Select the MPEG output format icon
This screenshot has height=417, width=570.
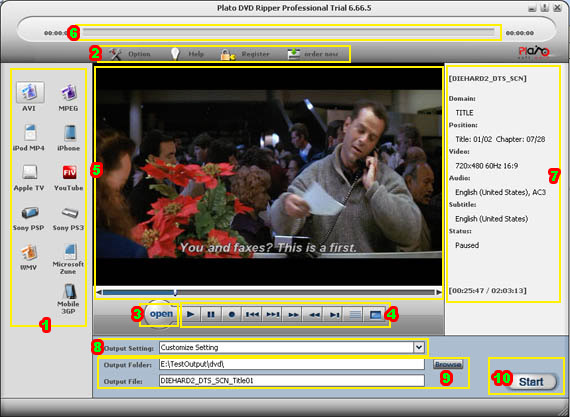[x=68, y=92]
